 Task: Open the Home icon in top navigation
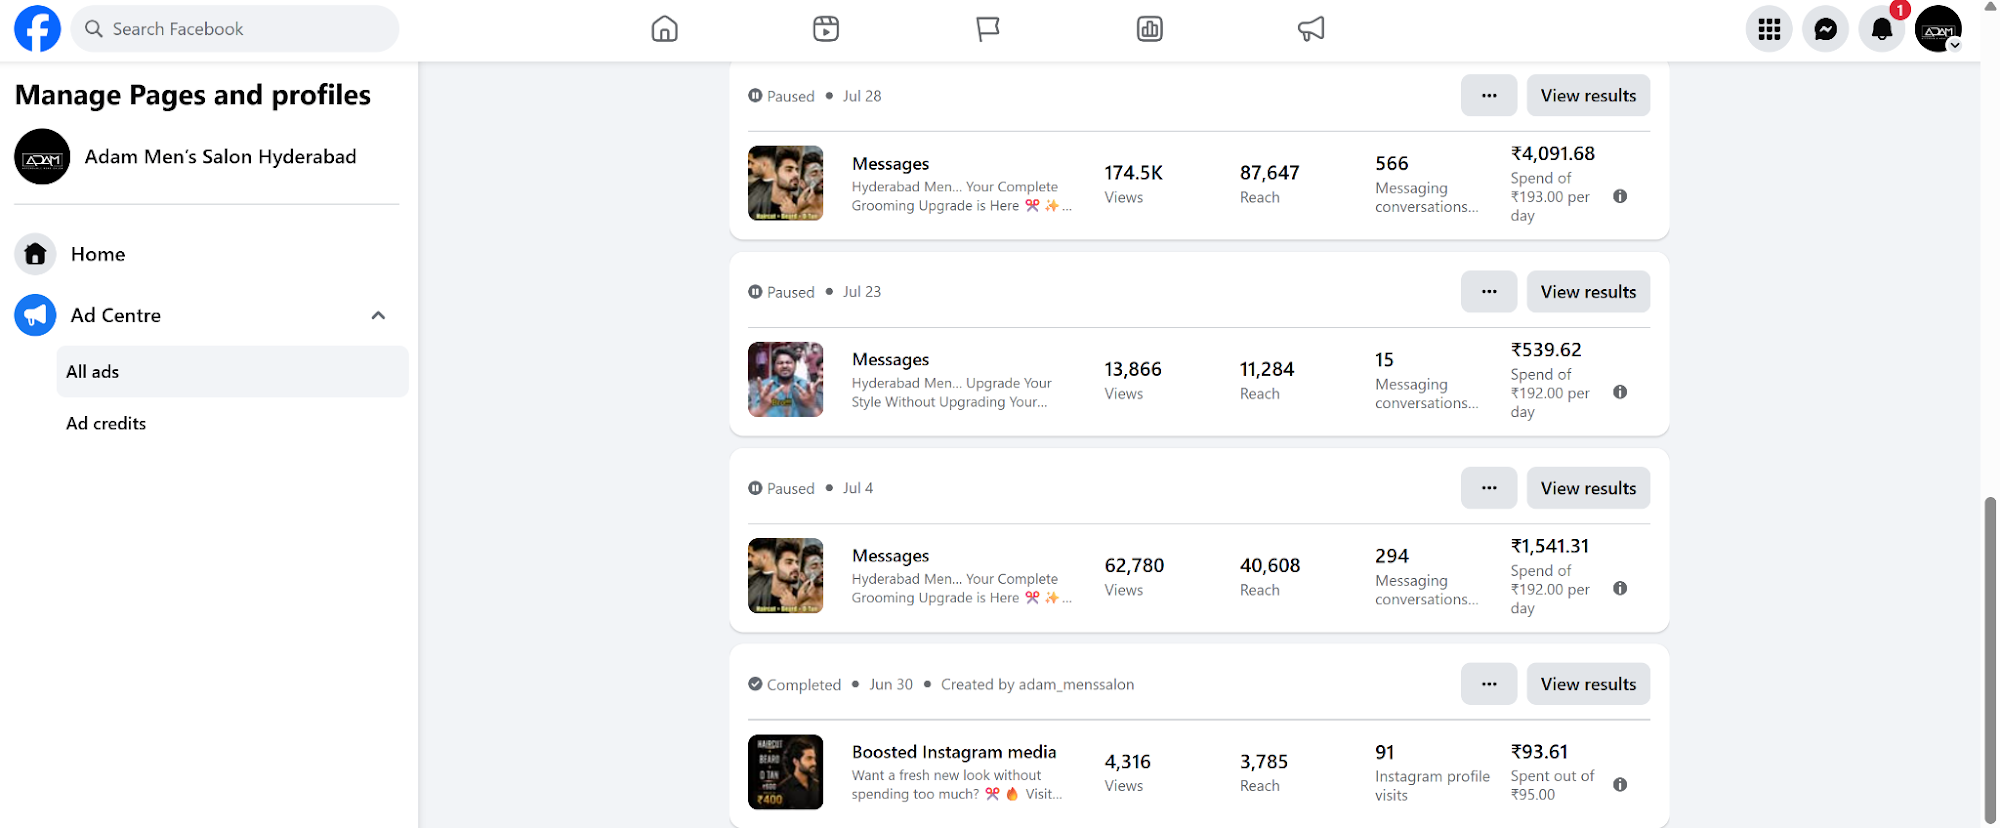coord(664,29)
